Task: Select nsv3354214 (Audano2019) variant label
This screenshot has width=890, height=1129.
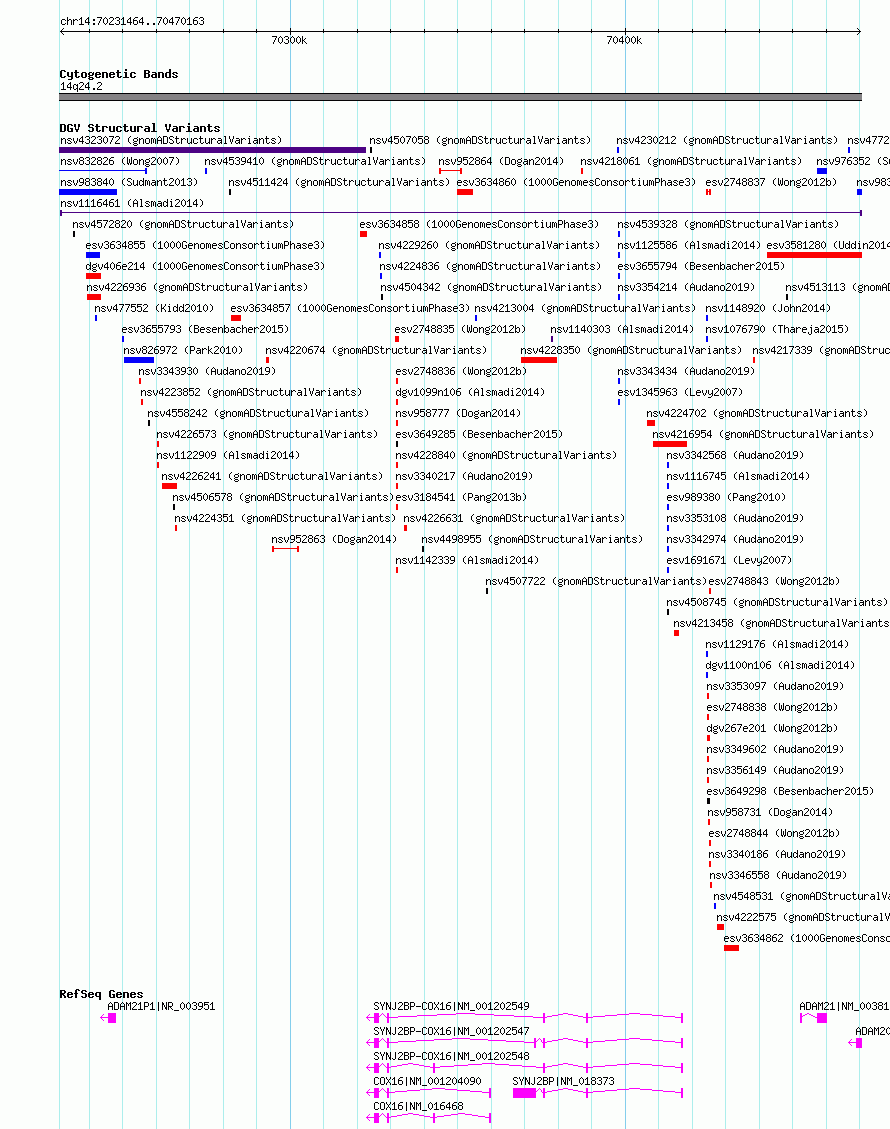Action: click(x=686, y=287)
